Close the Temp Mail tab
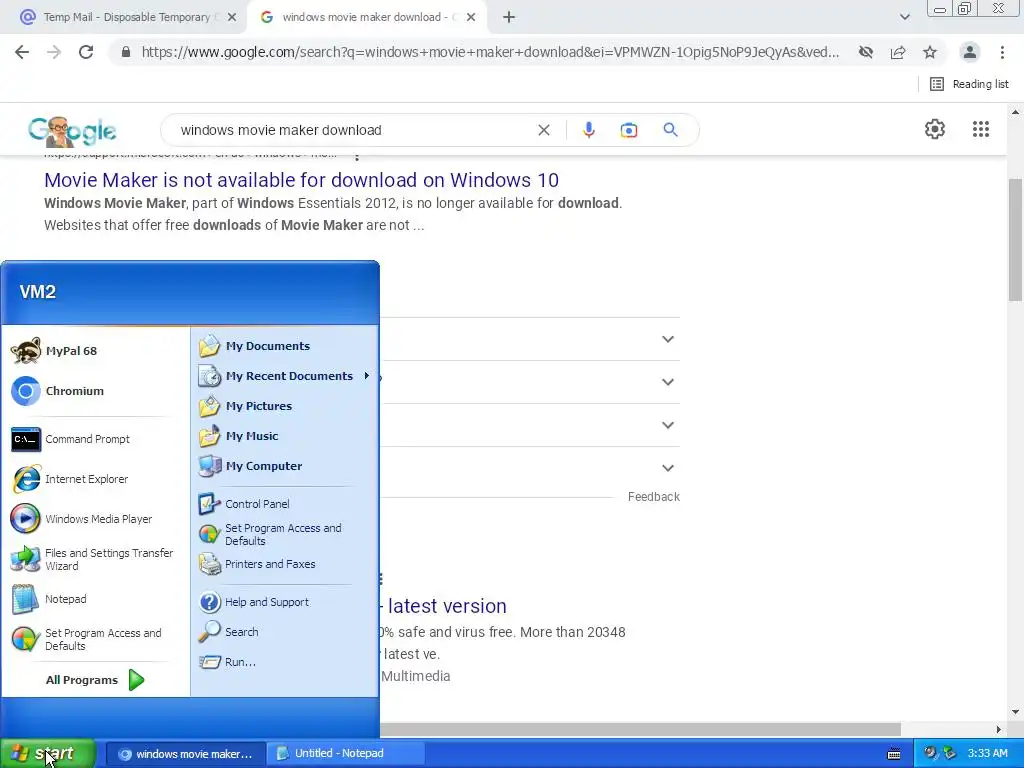 pyautogui.click(x=231, y=17)
